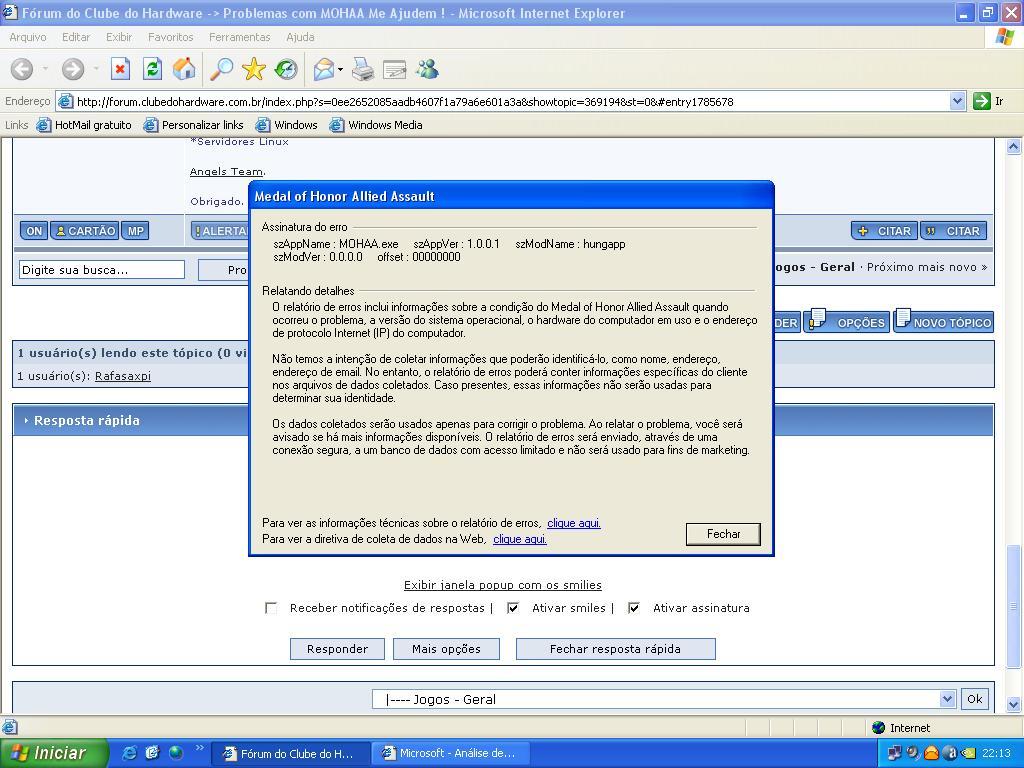Click the Angels Team link
The height and width of the screenshot is (768, 1024).
pos(227,172)
